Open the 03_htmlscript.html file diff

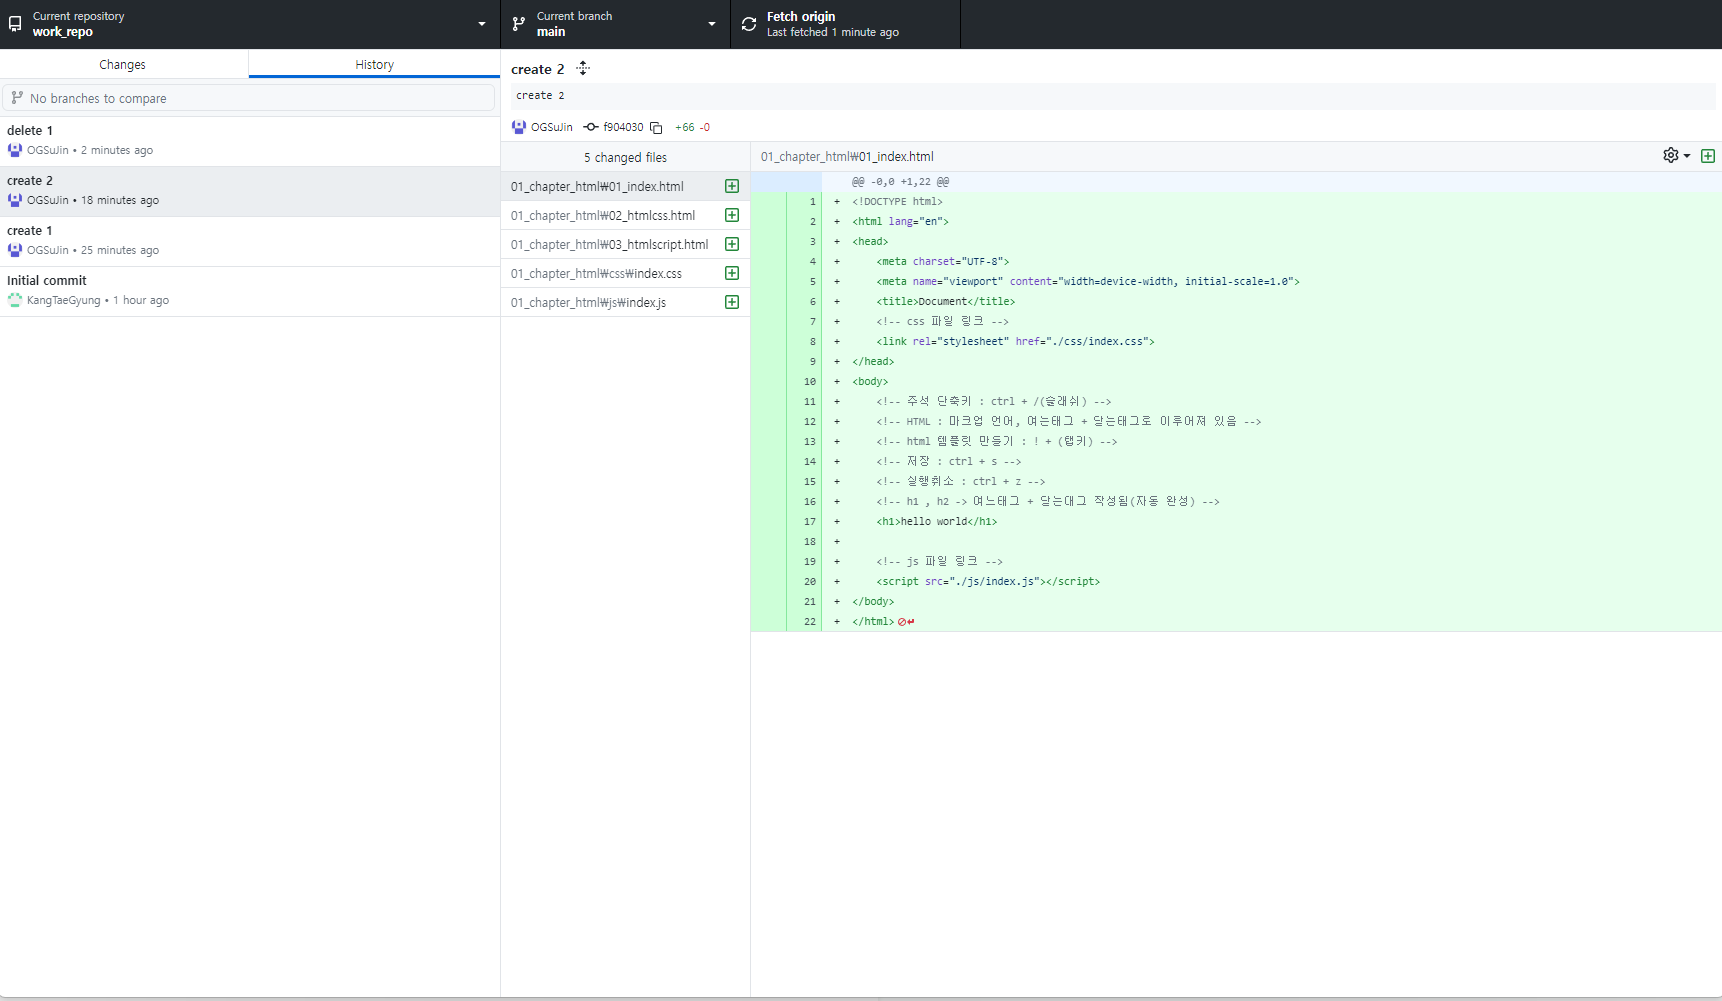[x=609, y=245]
